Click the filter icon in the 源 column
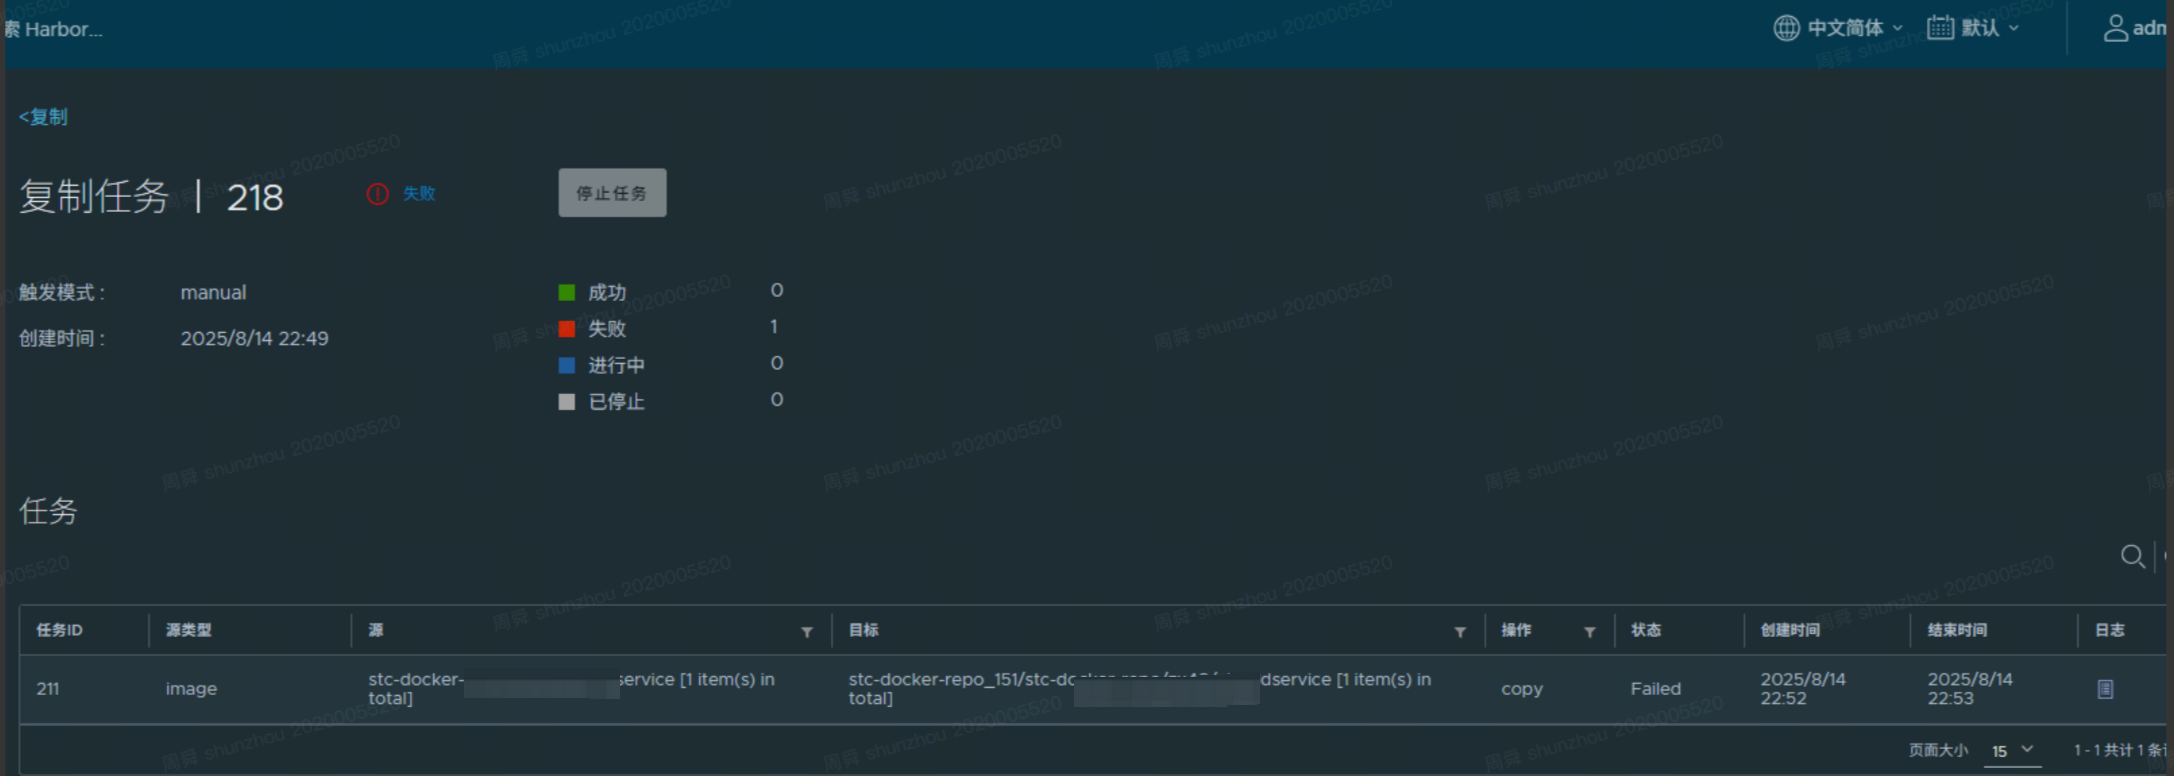 807,632
